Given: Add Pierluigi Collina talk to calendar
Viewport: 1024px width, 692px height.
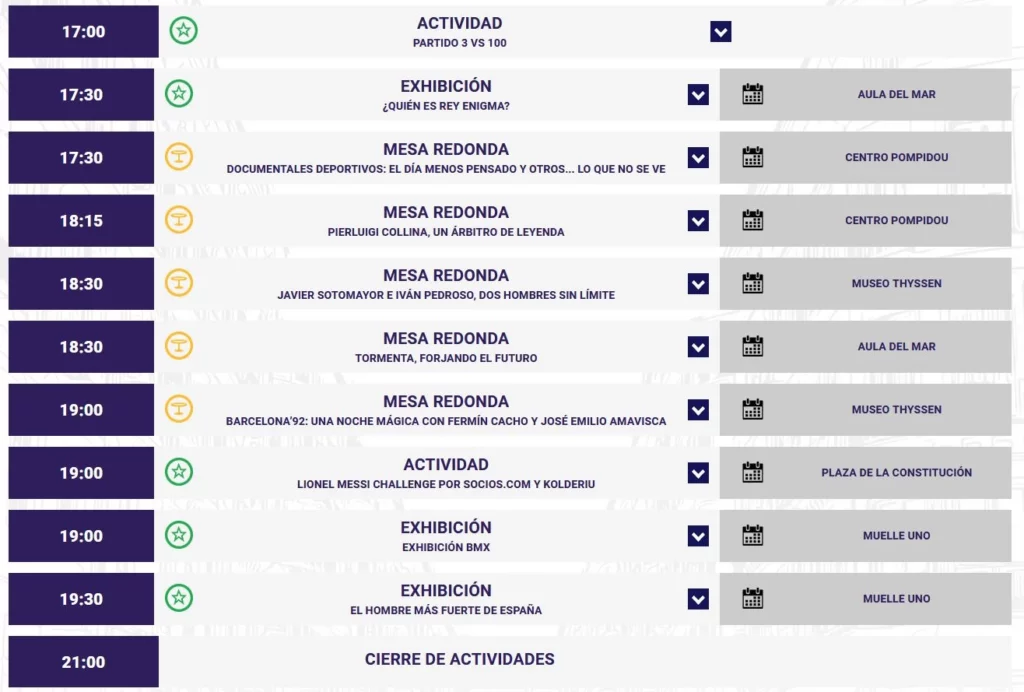Looking at the screenshot, I should pyautogui.click(x=752, y=220).
